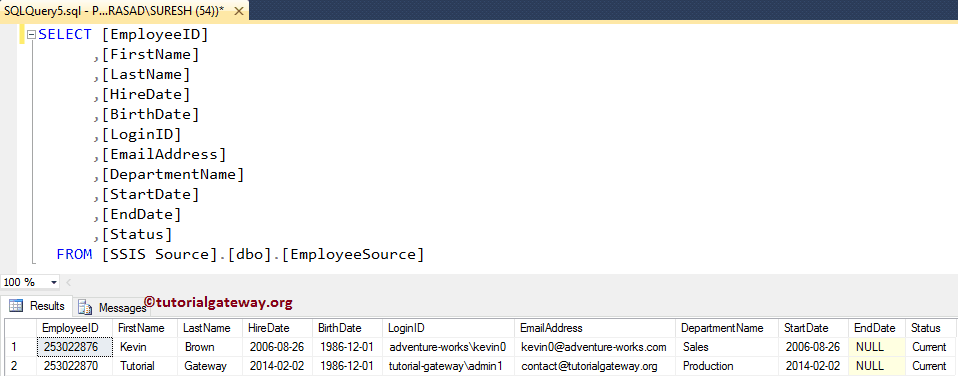Viewport: 958px width, 376px height.
Task: Click the EmployeeID column header
Action: point(75,328)
